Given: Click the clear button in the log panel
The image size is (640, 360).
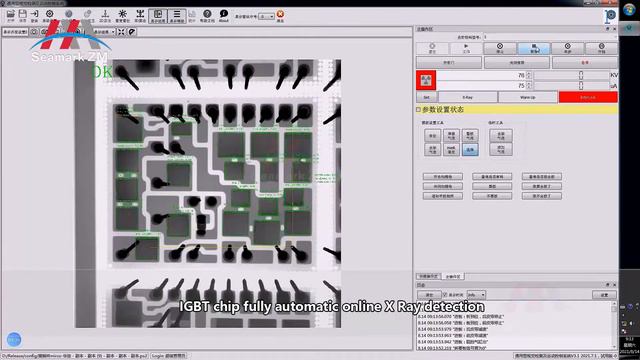Looking at the screenshot, I should click(x=429, y=295).
